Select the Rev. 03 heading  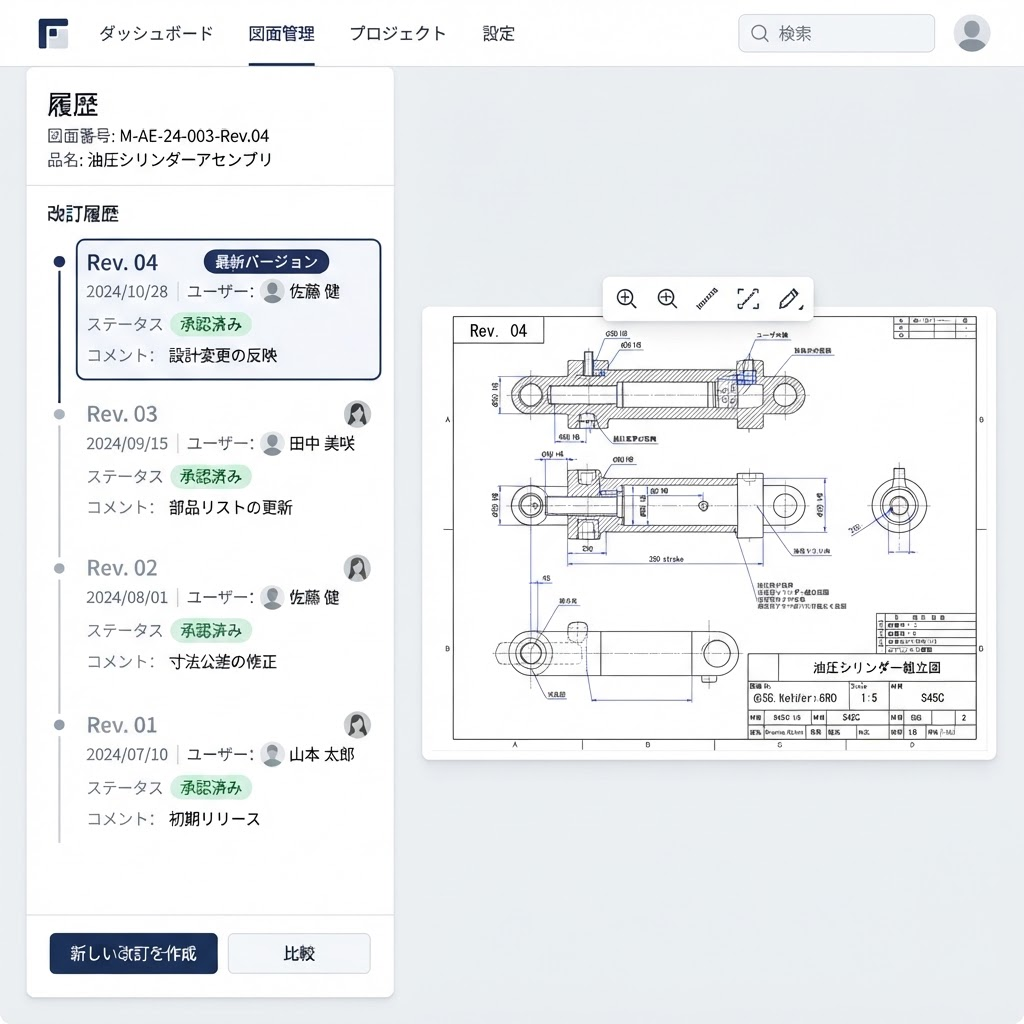tap(122, 414)
